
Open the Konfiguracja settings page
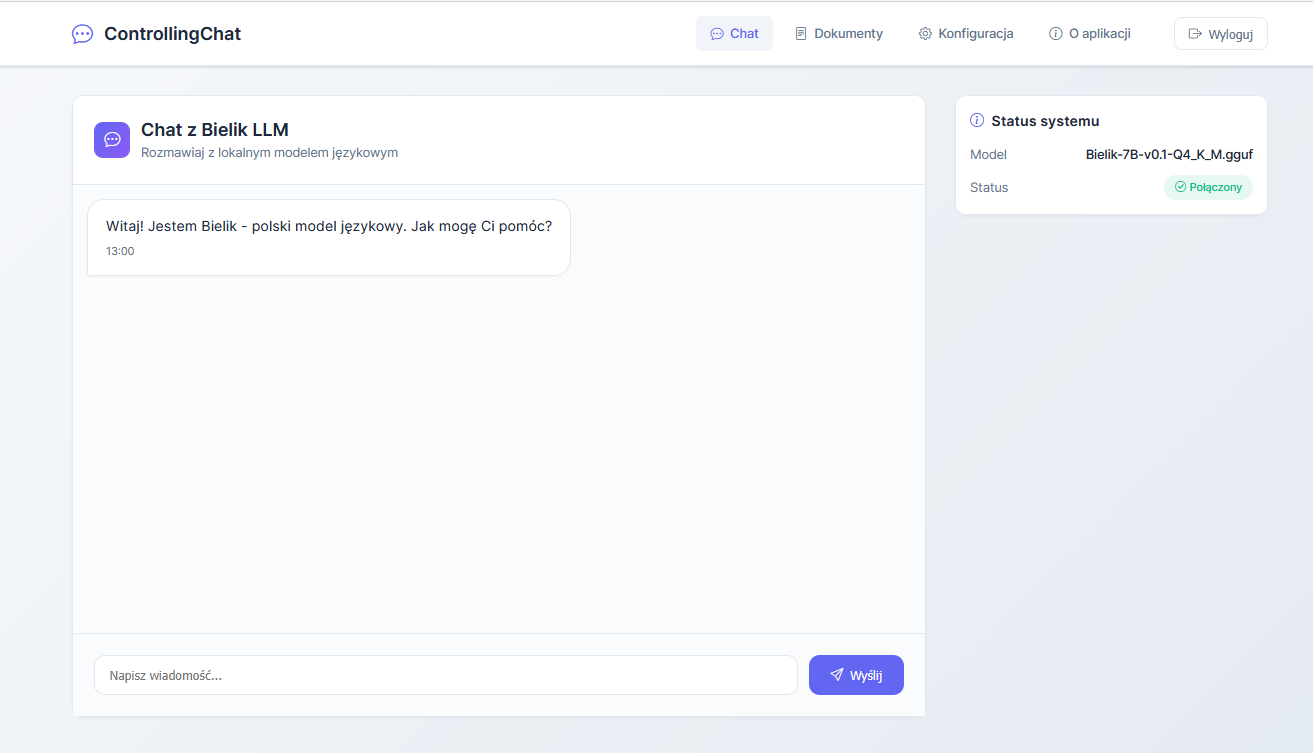[966, 34]
